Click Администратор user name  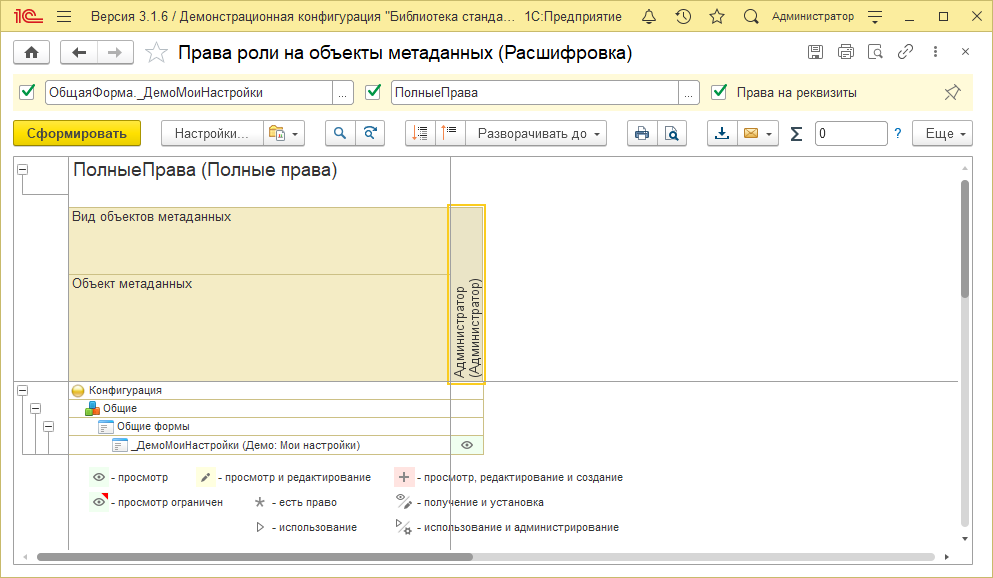(x=813, y=17)
